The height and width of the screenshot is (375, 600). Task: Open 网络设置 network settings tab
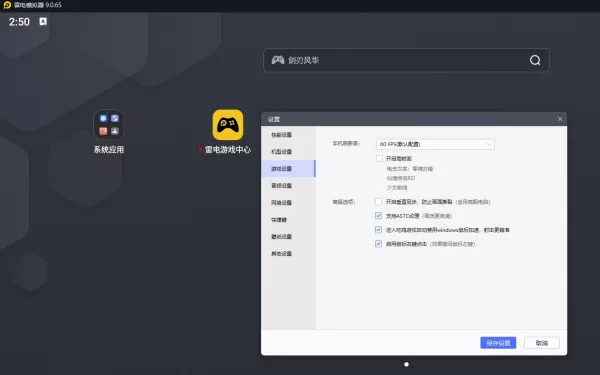tap(289, 202)
